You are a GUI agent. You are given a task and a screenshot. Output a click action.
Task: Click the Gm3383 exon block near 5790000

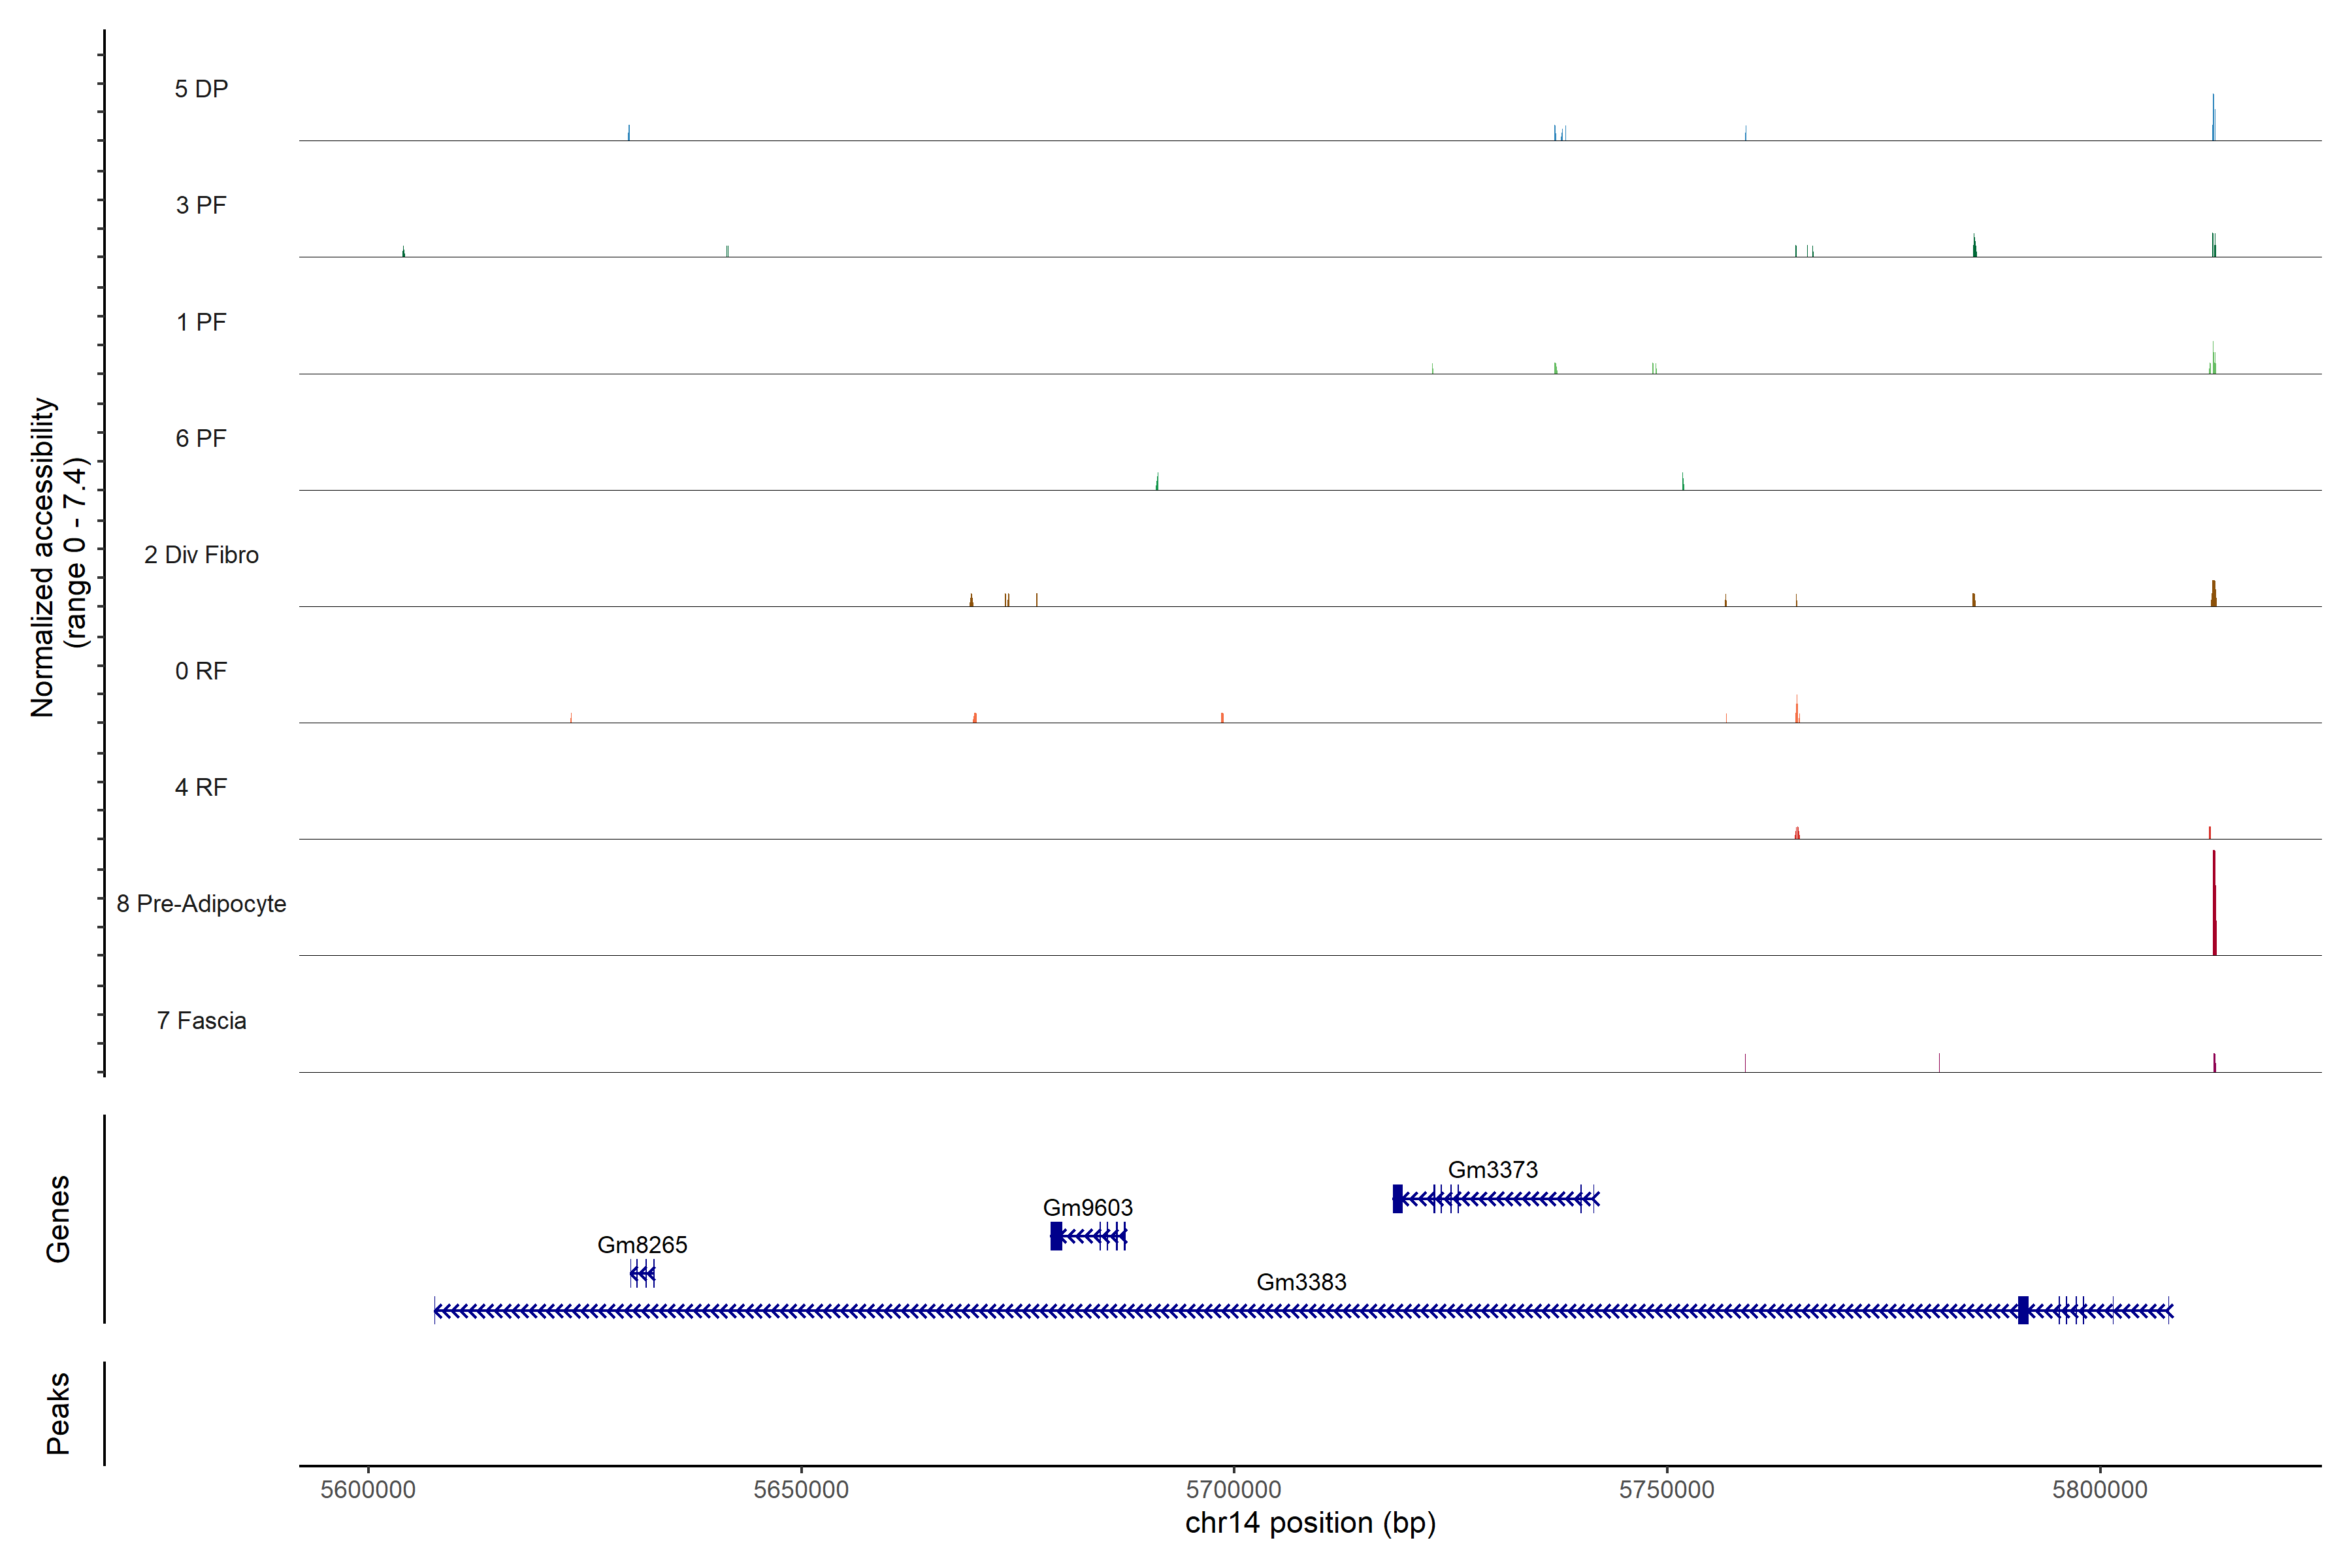[2023, 1310]
